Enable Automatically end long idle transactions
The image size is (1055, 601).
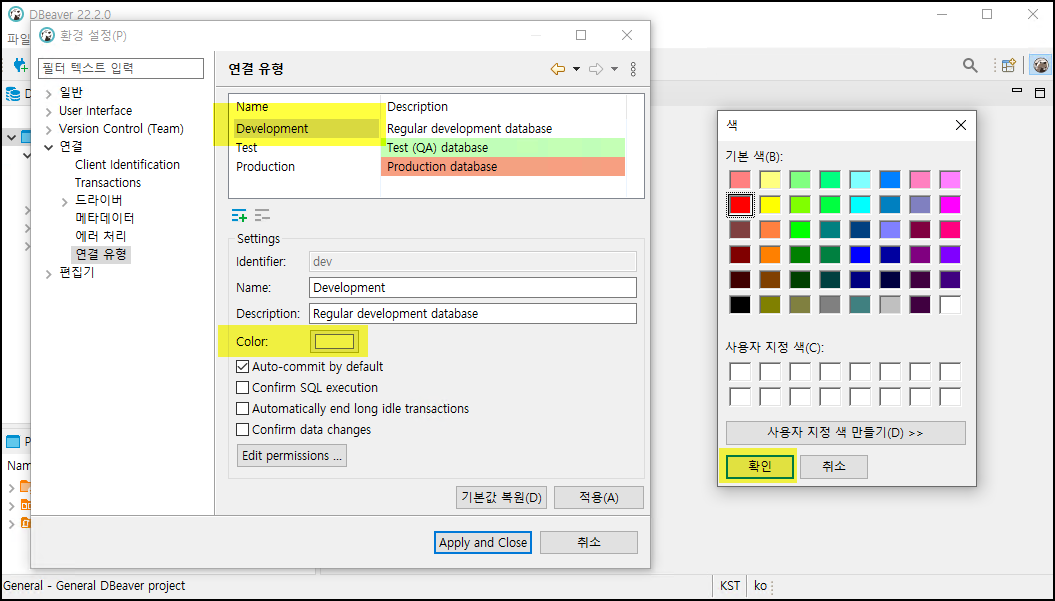[242, 409]
